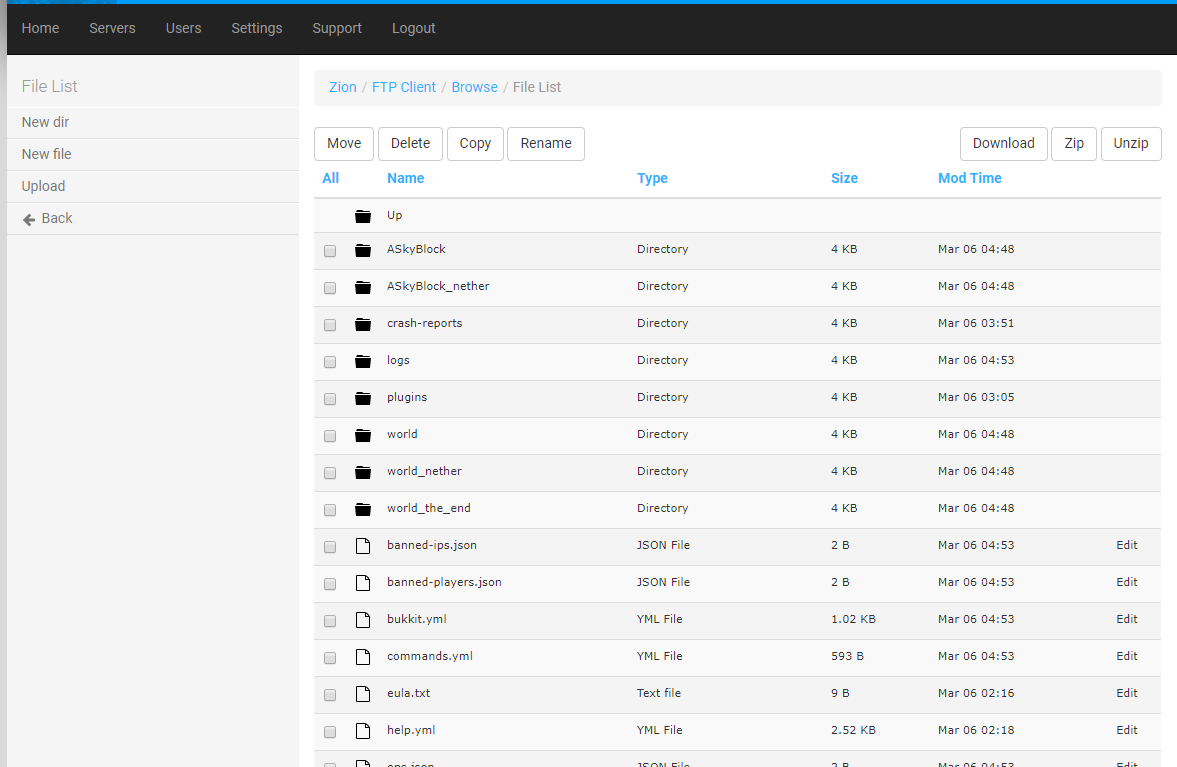Screen dimensions: 1177x767
Task: Click the folder icon next to Up
Action: tap(363, 216)
